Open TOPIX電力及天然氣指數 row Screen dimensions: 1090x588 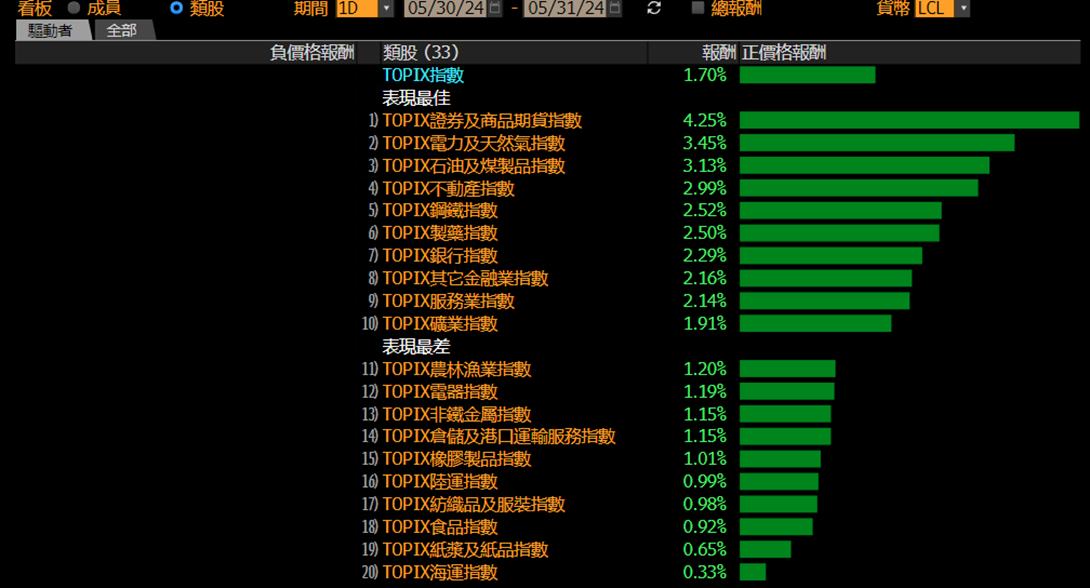(473, 143)
